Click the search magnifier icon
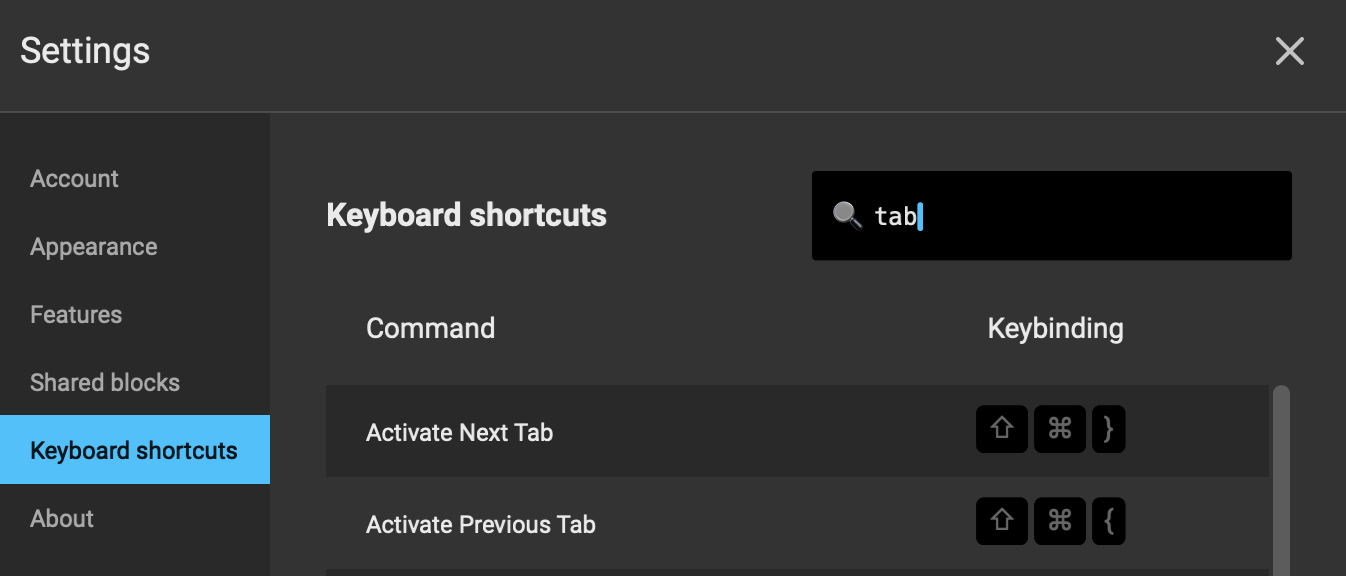Viewport: 1346px width, 576px height. click(849, 213)
